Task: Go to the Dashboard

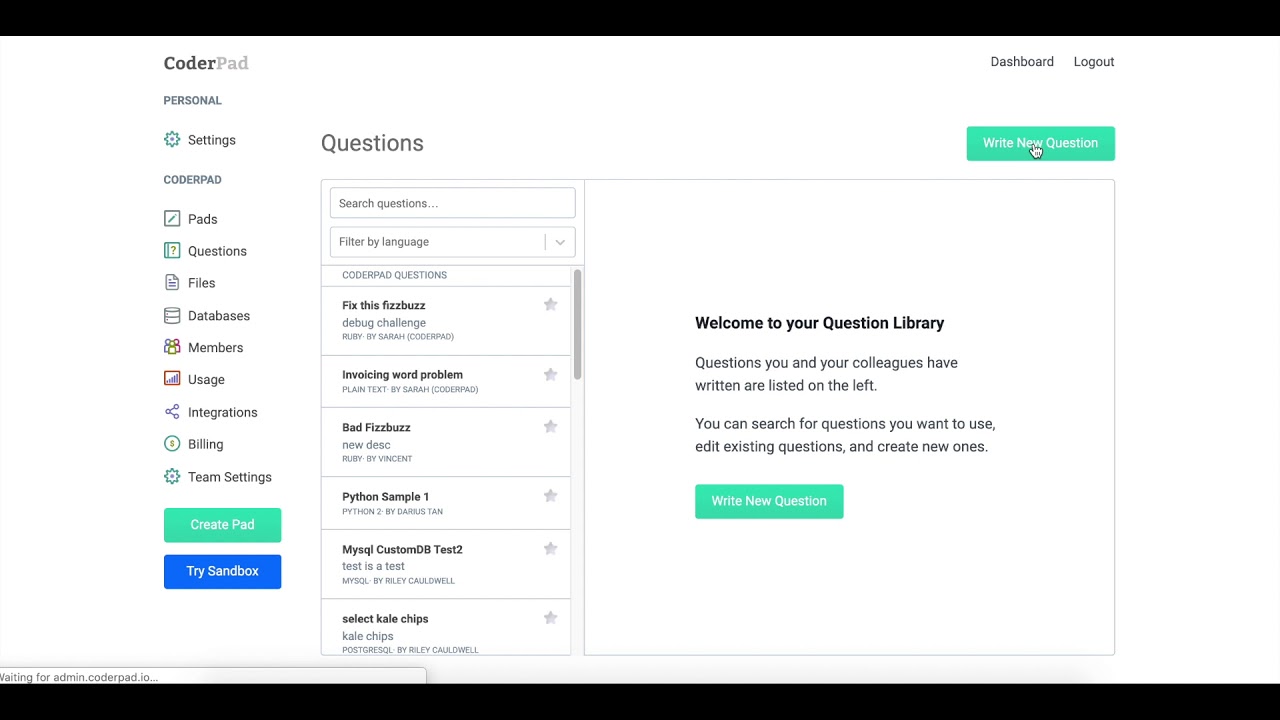Action: tap(1022, 61)
